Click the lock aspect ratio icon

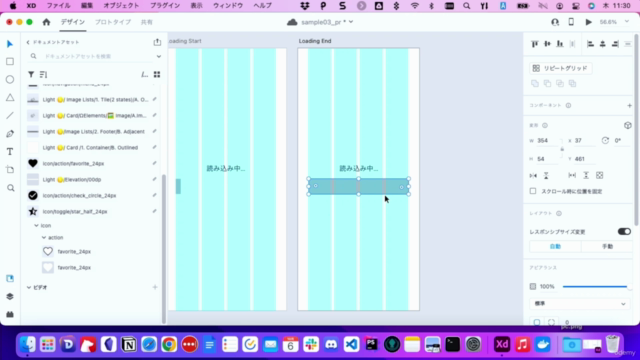562,149
